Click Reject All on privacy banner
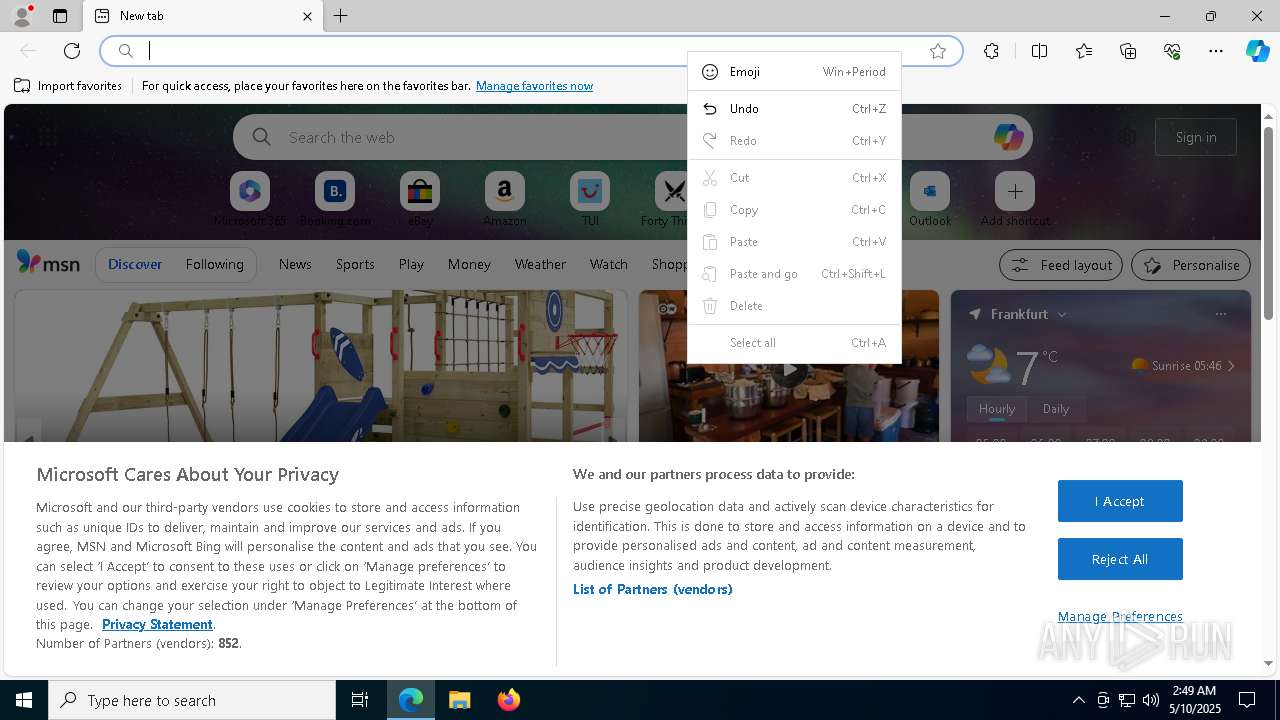The height and width of the screenshot is (720, 1280). (1120, 559)
